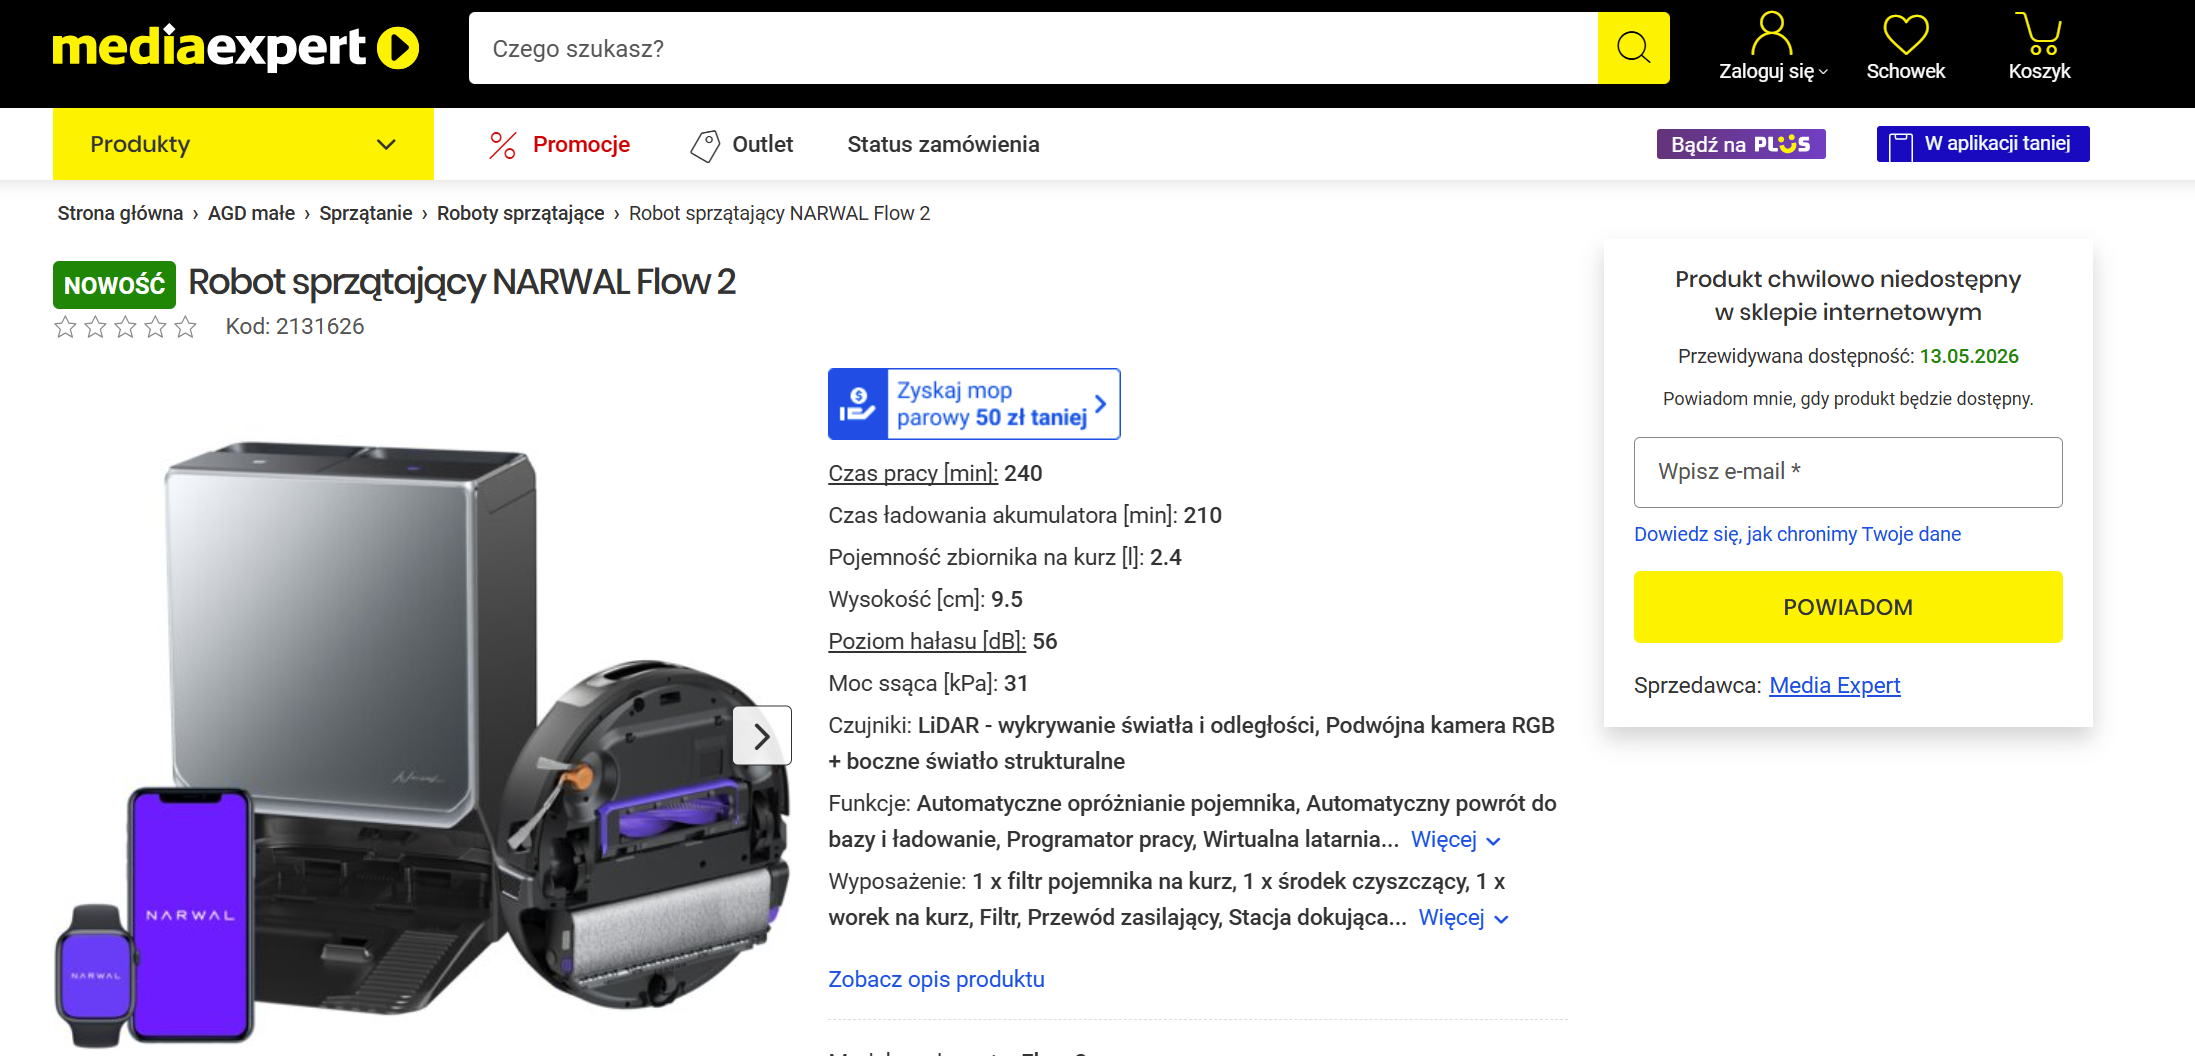
Task: Open Dowiedz się, jak chronimy Twoje dane
Action: 1797,534
